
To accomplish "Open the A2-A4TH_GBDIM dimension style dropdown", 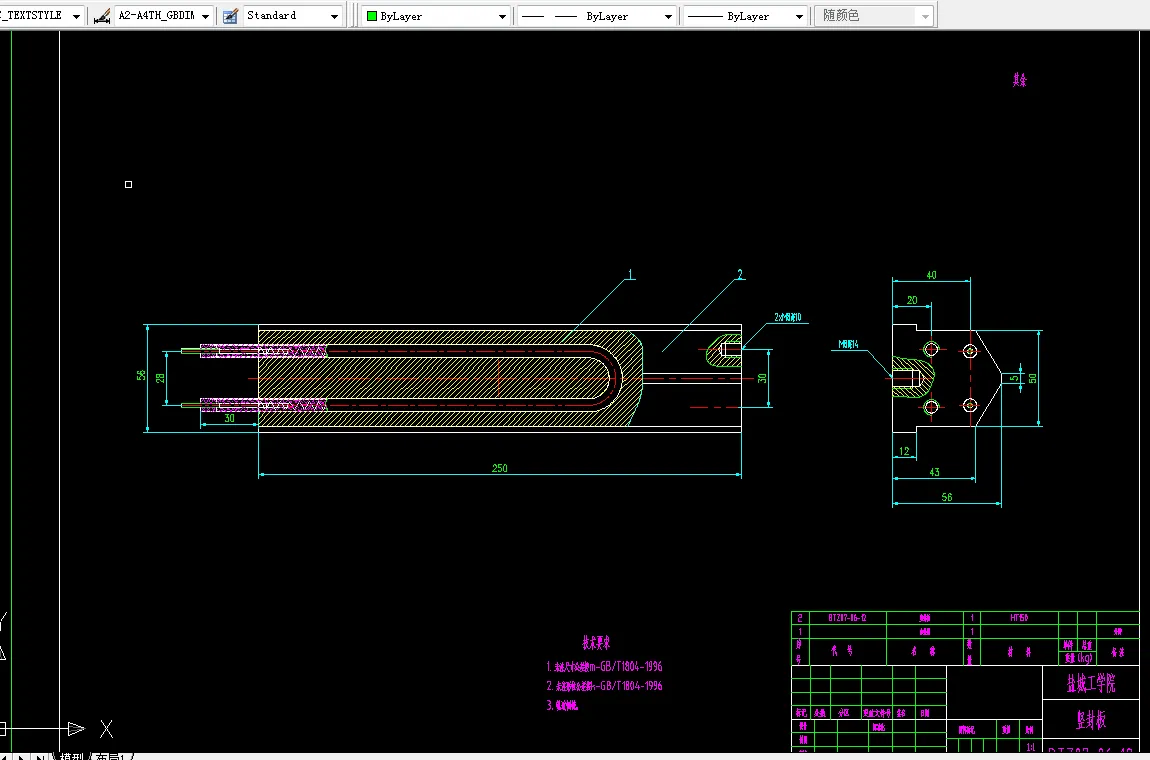I will click(205, 16).
